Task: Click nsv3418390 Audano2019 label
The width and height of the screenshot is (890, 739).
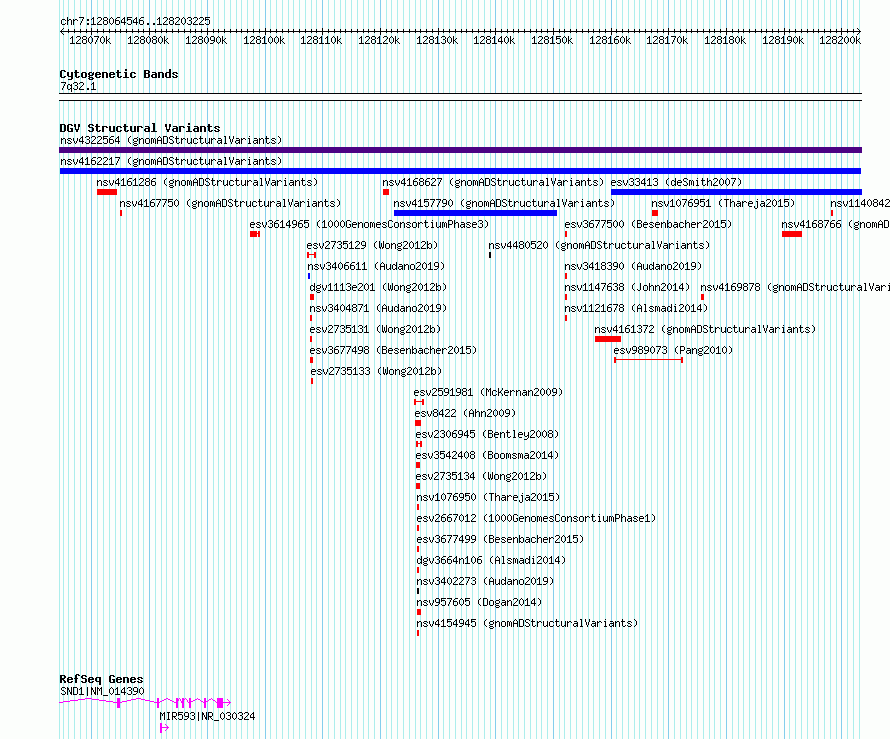Action: pyautogui.click(x=633, y=266)
